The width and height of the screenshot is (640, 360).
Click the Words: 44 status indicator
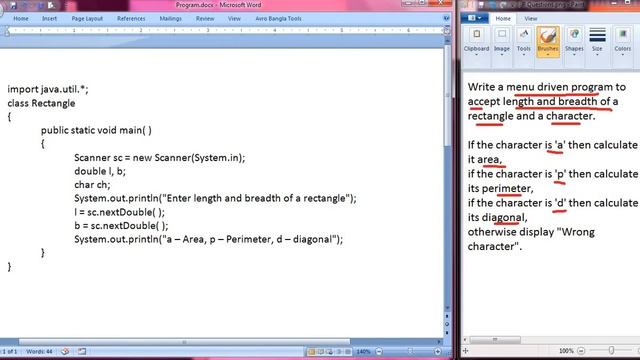39,351
